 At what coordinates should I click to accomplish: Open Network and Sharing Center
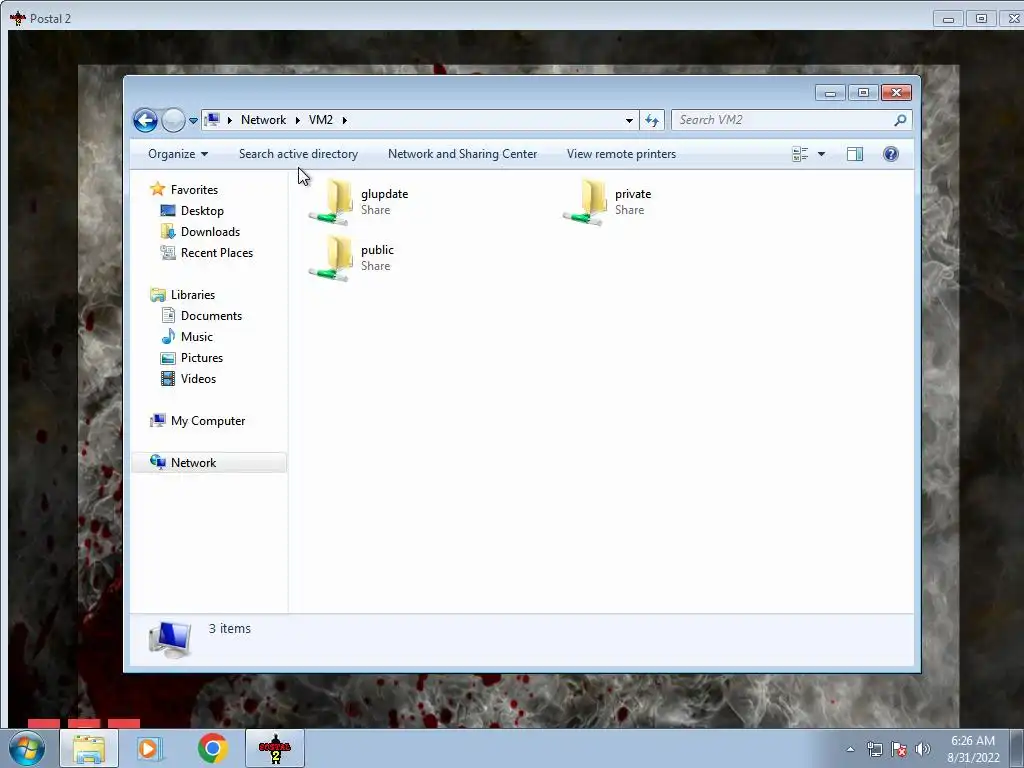point(462,154)
